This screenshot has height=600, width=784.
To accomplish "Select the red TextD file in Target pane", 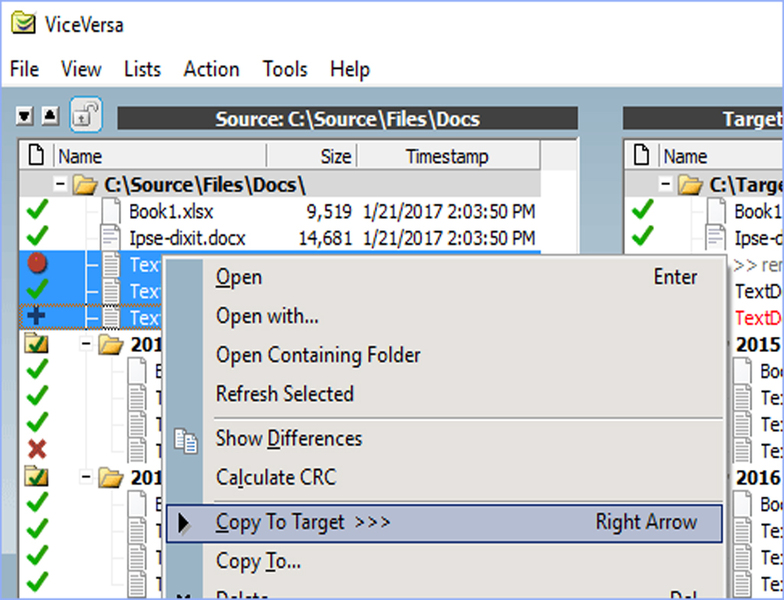I will [x=758, y=318].
